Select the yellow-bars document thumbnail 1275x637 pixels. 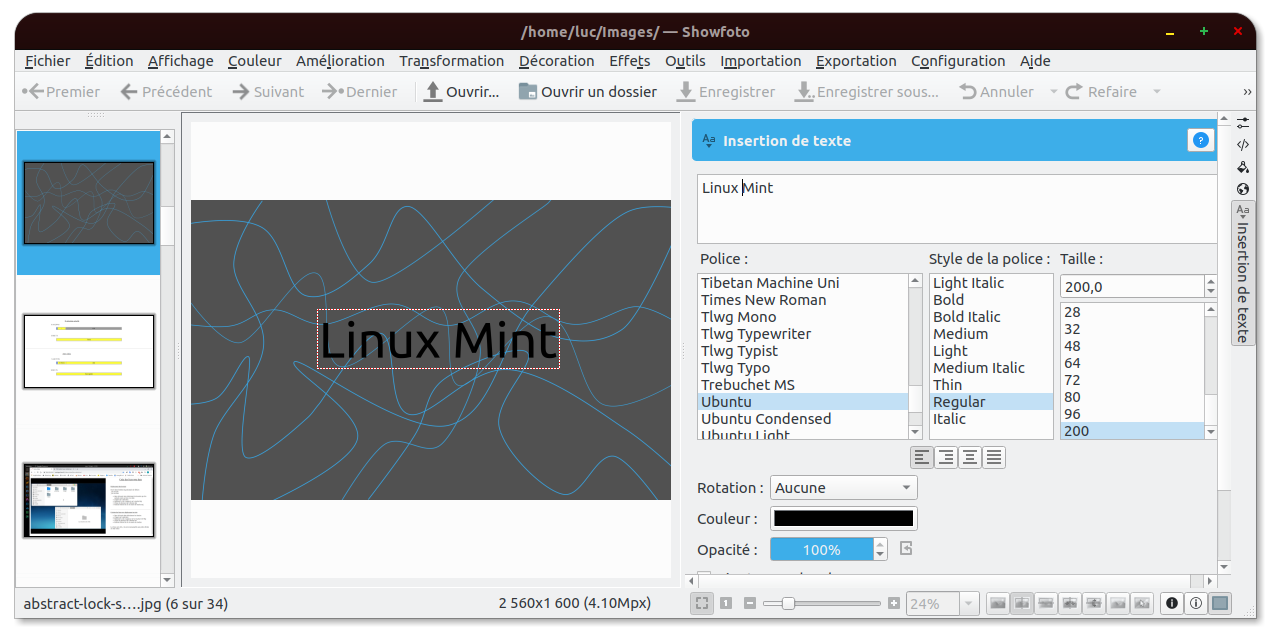point(89,351)
